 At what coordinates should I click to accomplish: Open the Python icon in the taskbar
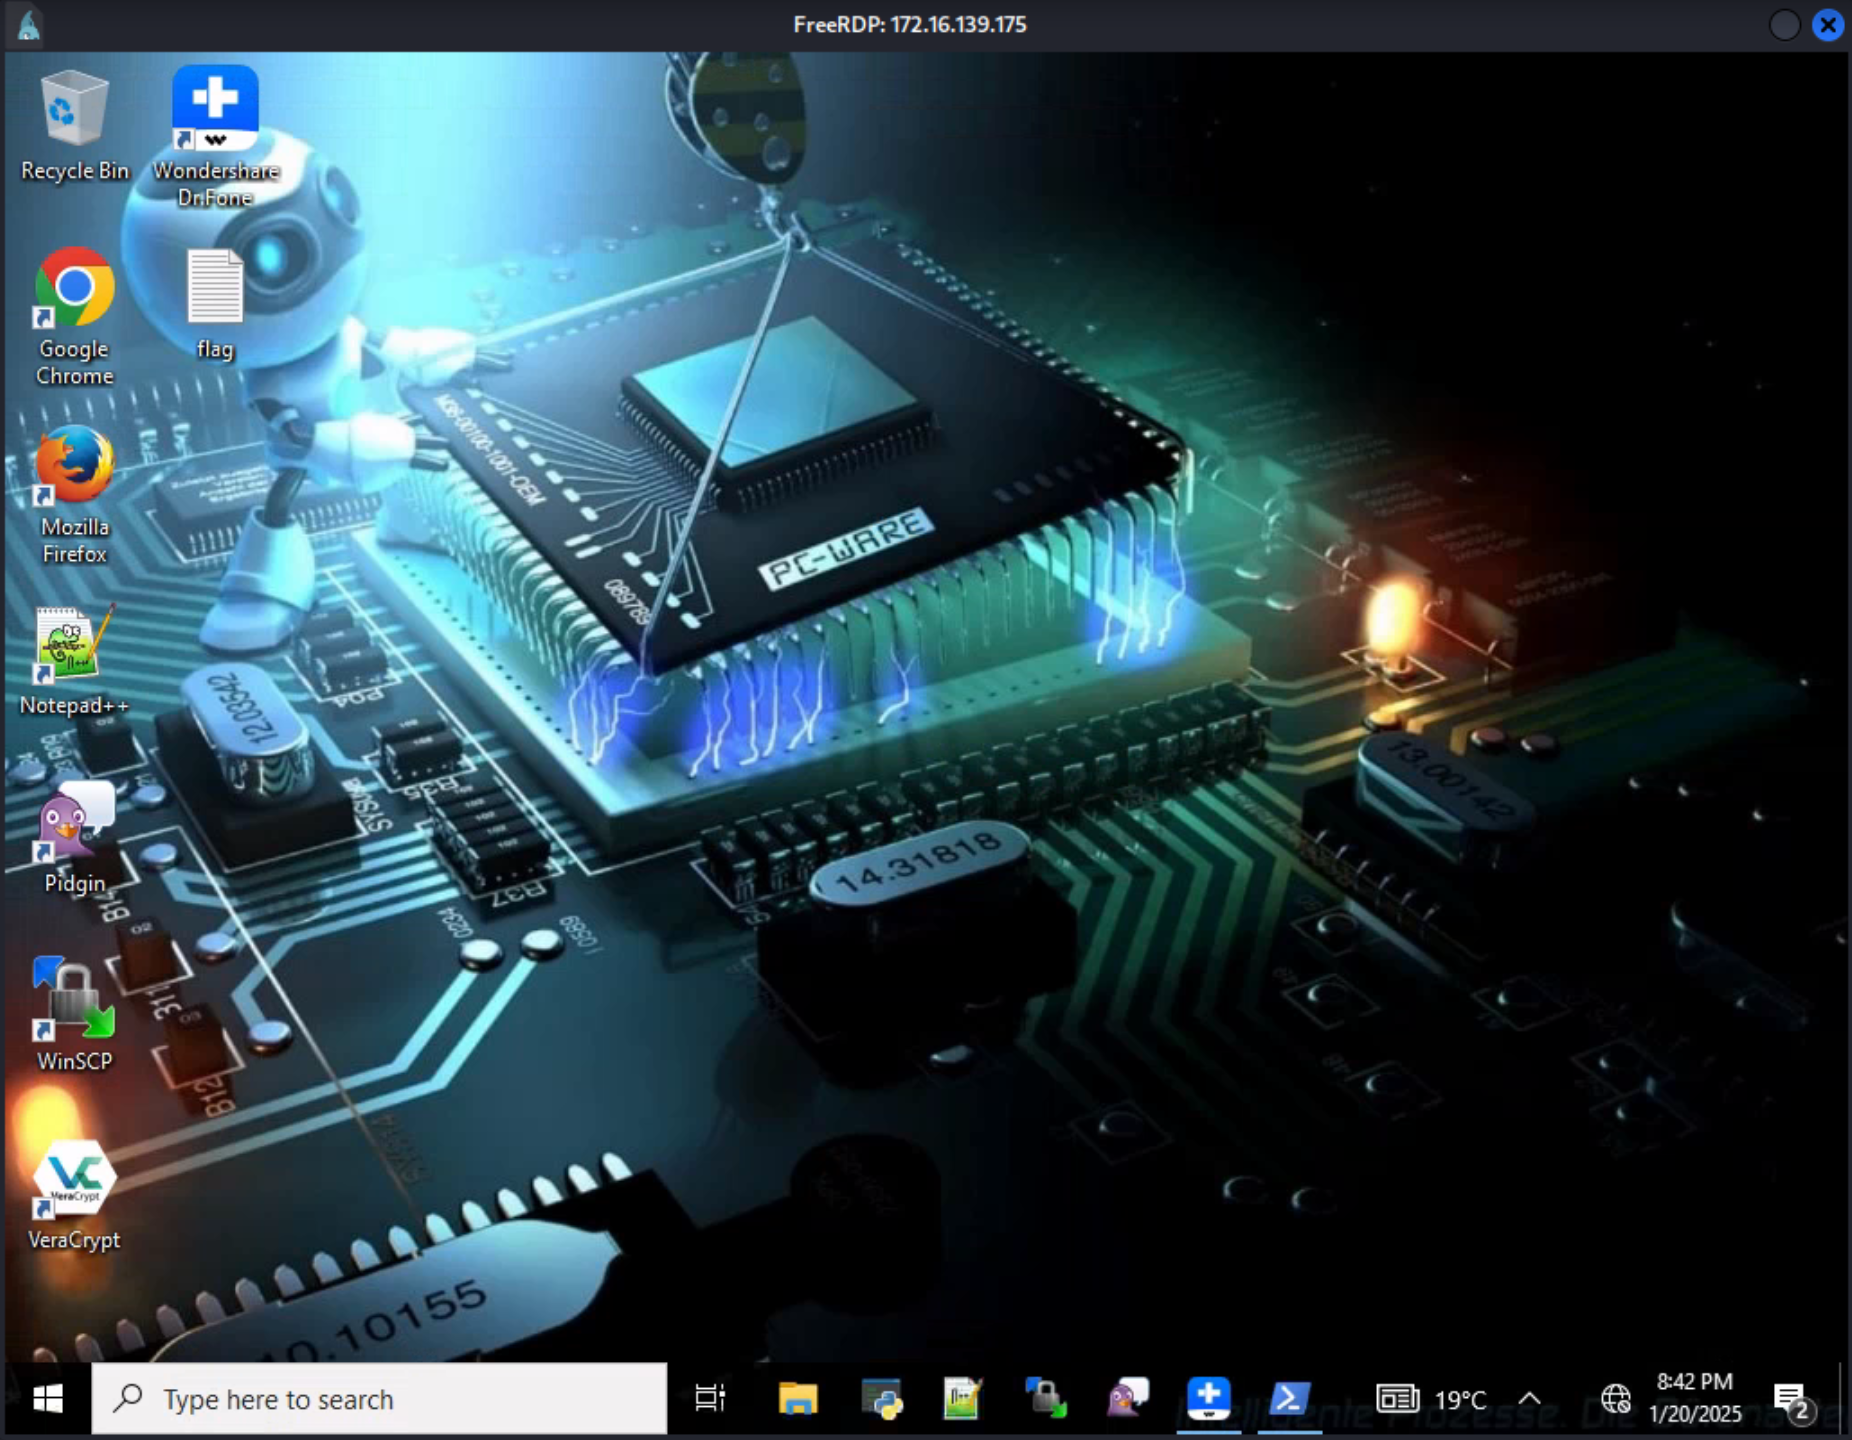pos(881,1398)
